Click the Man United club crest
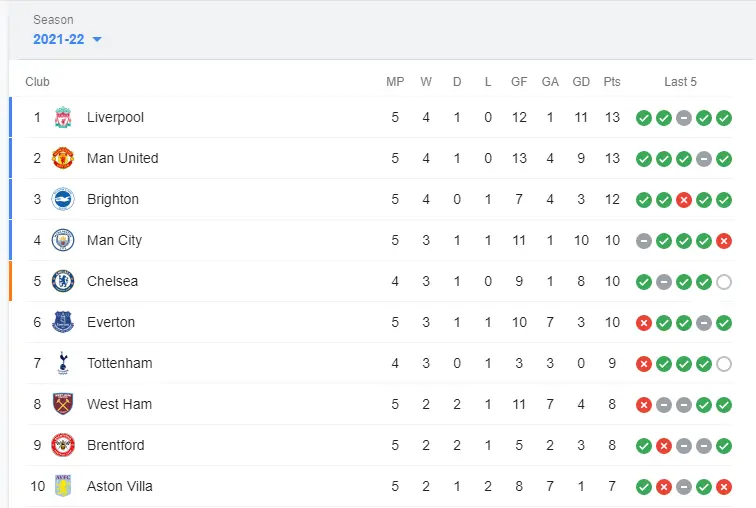 [x=63, y=158]
